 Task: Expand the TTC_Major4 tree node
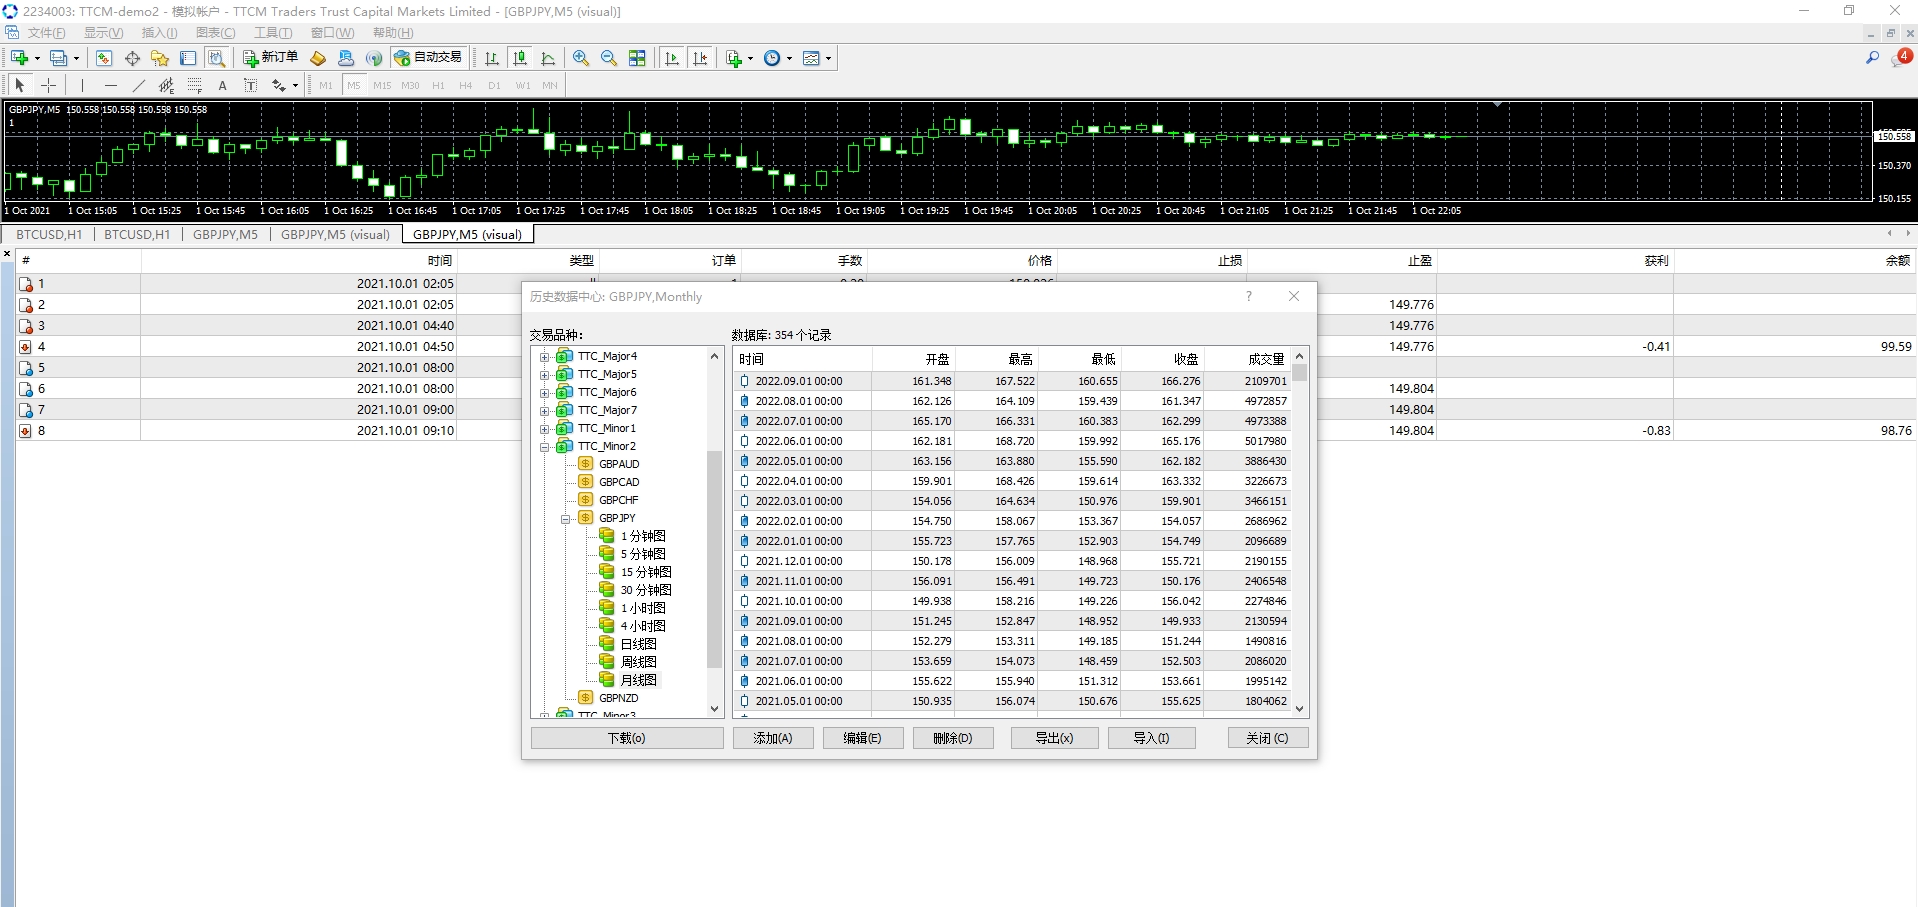(x=545, y=357)
